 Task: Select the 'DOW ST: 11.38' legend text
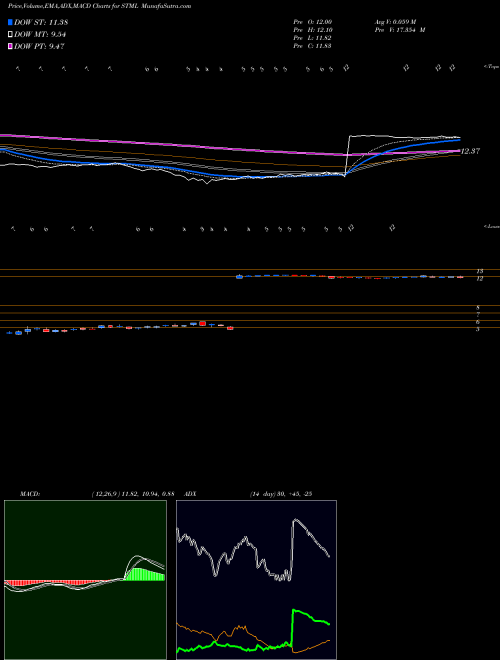coord(41,22)
